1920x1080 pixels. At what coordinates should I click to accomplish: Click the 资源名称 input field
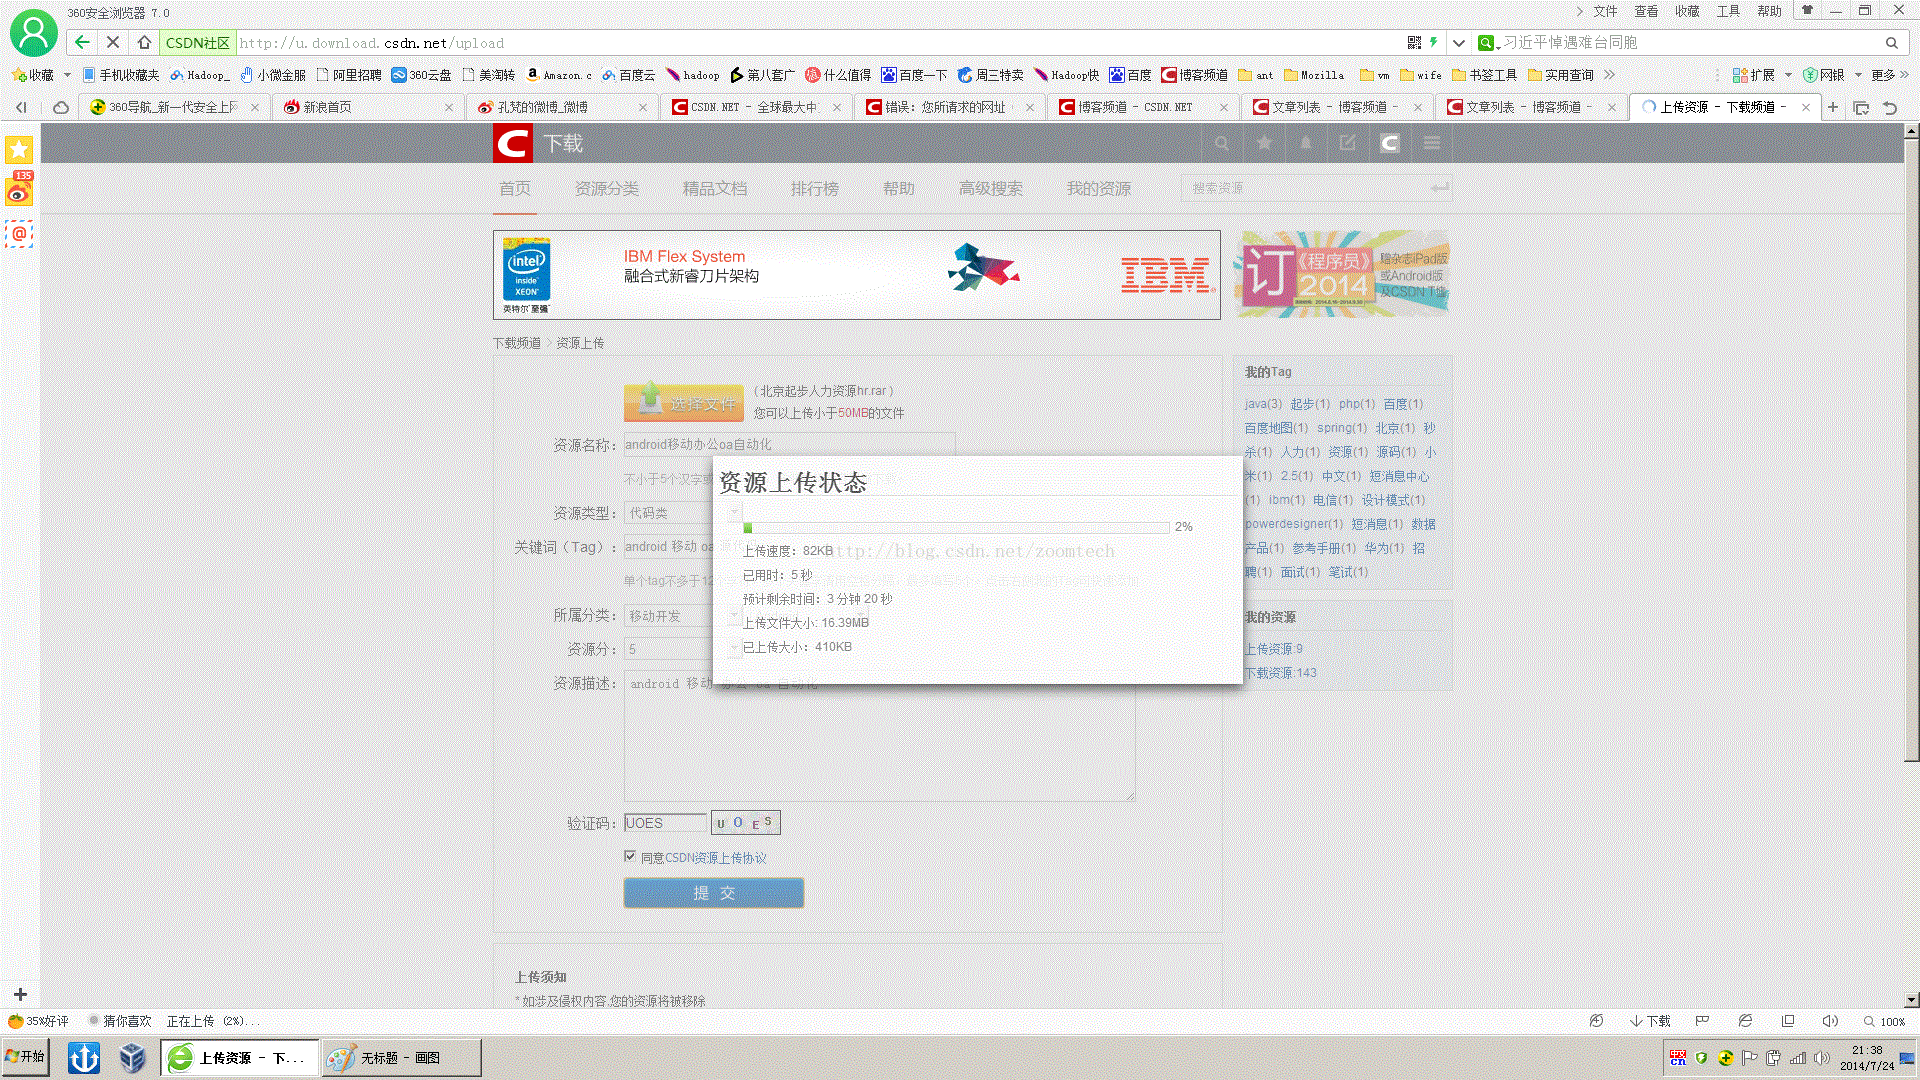[x=789, y=444]
